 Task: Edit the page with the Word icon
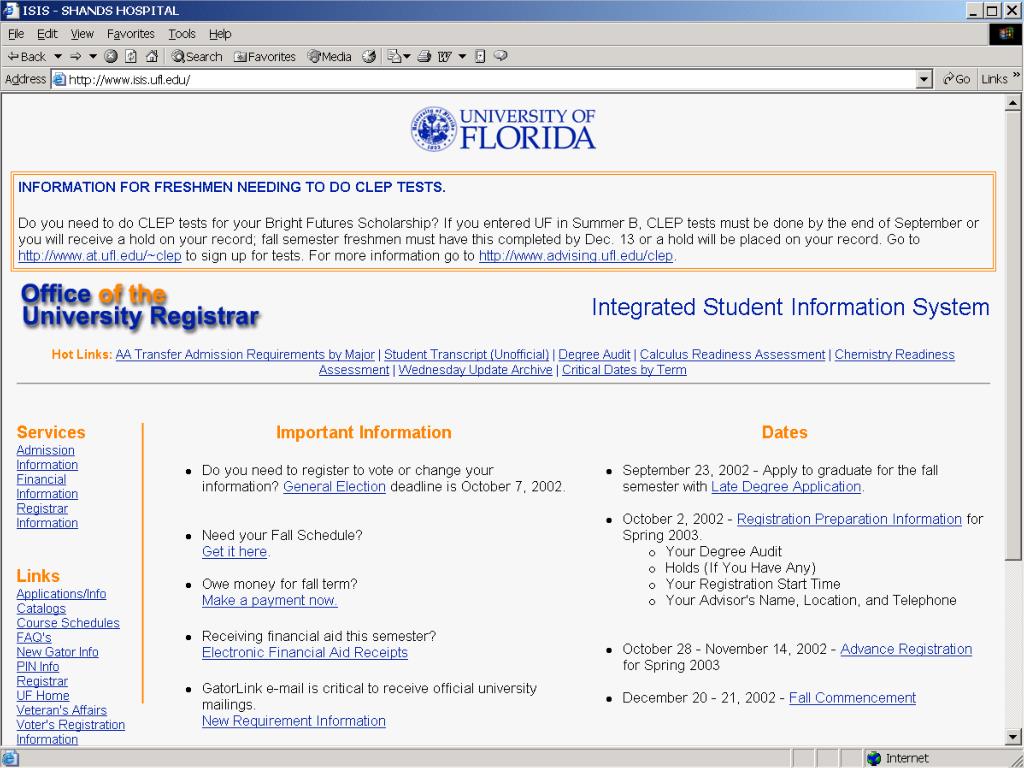coord(445,57)
